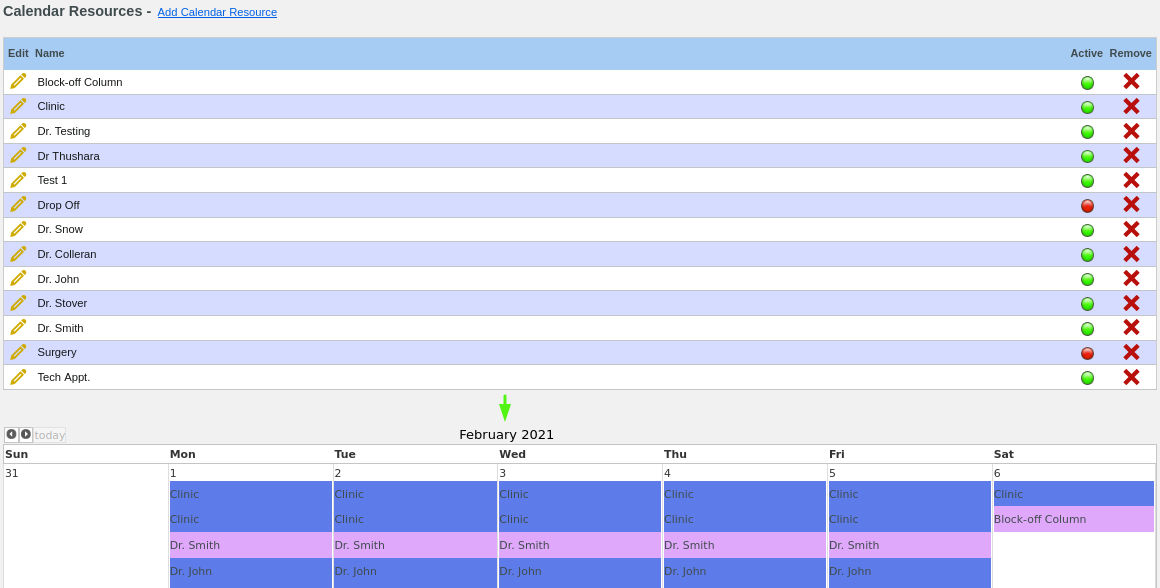
Task: Deactivate Dr. Colleran
Action: 1088,254
